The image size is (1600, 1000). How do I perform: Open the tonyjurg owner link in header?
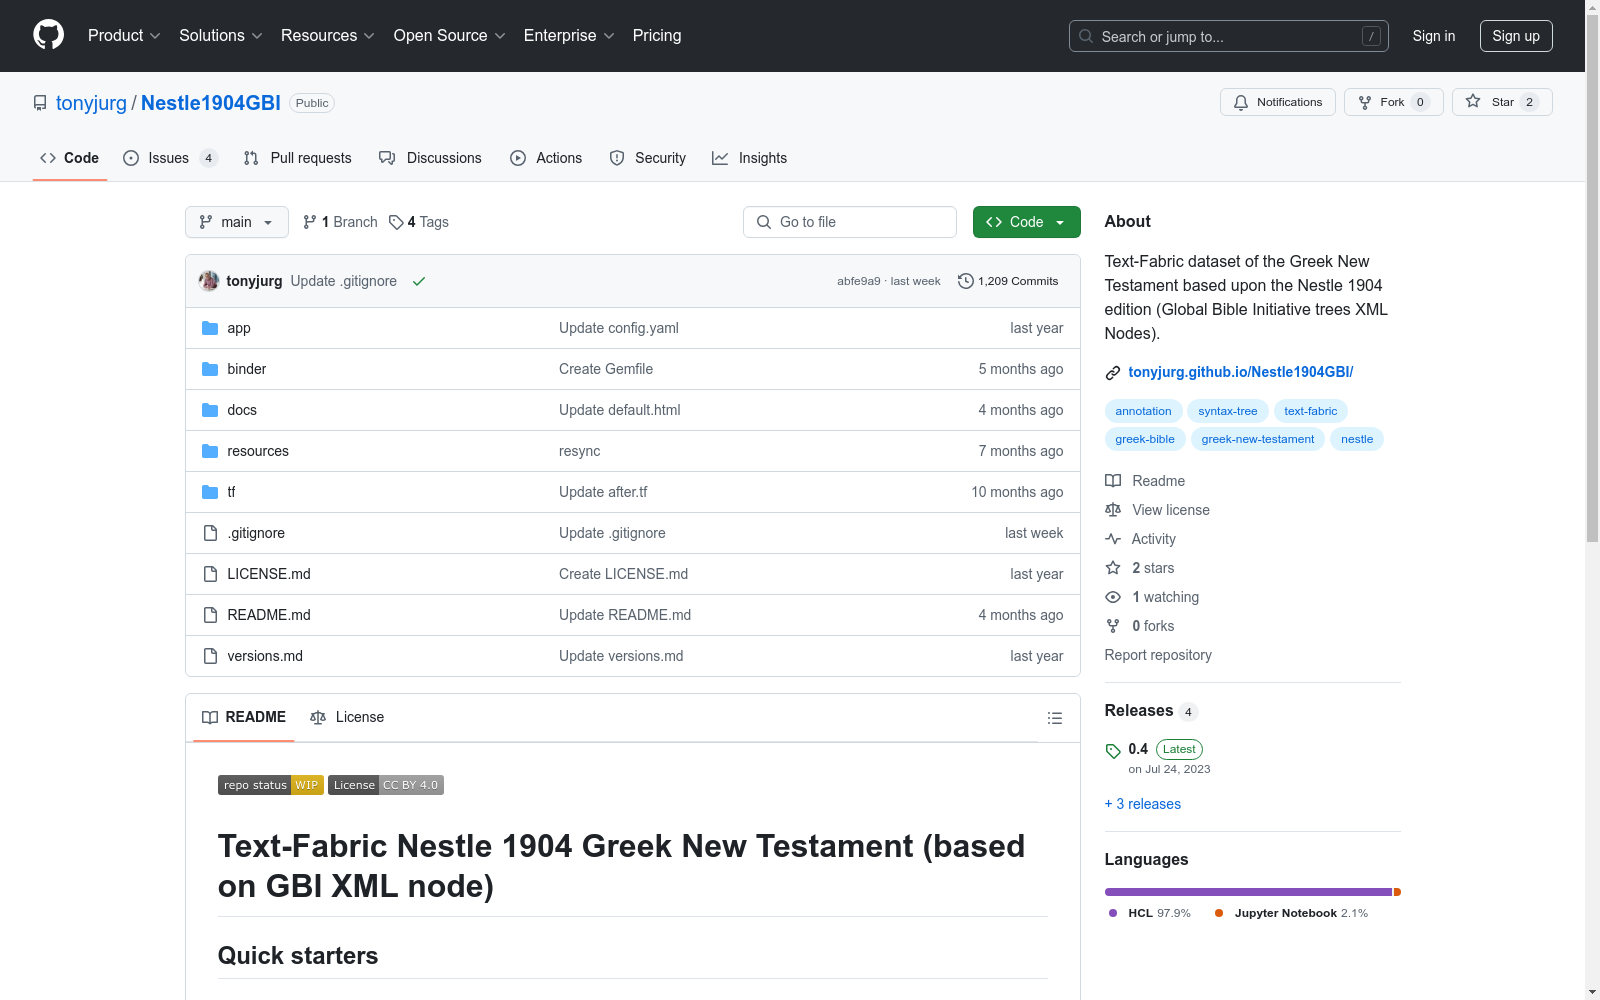(x=91, y=103)
